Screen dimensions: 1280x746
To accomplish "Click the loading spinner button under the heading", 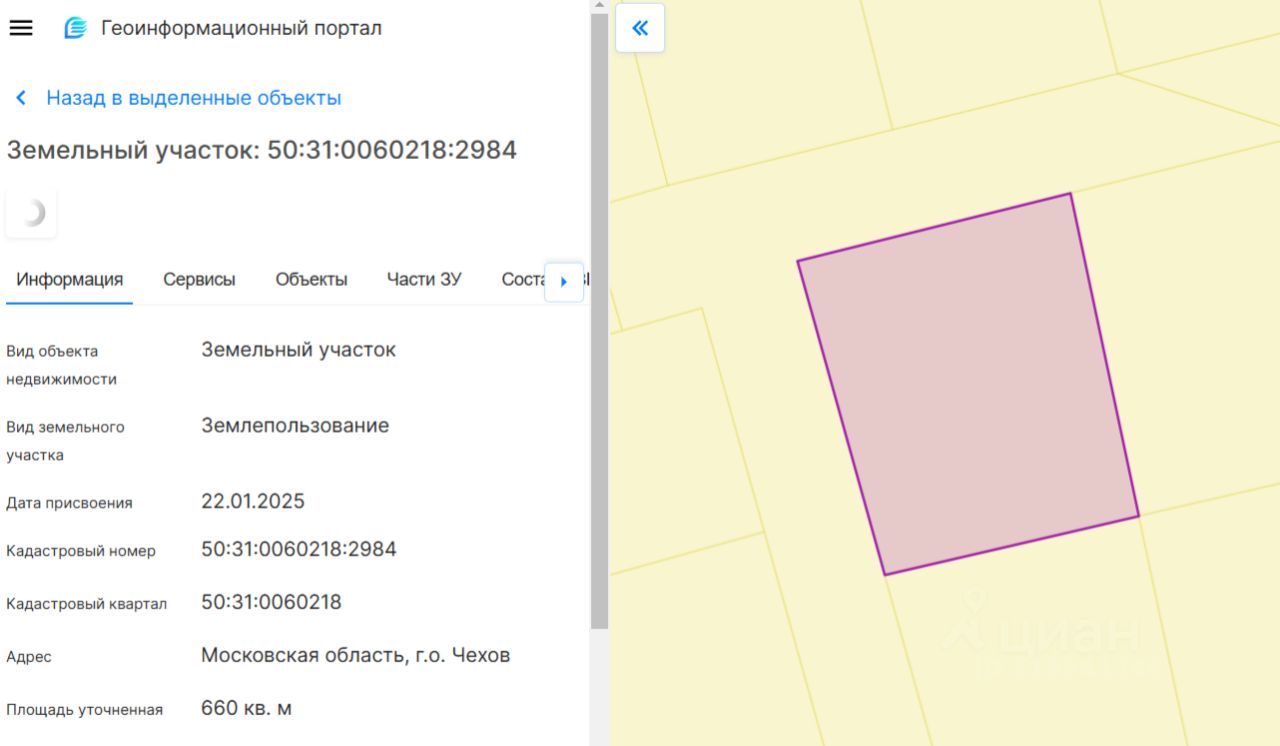I will [x=31, y=213].
